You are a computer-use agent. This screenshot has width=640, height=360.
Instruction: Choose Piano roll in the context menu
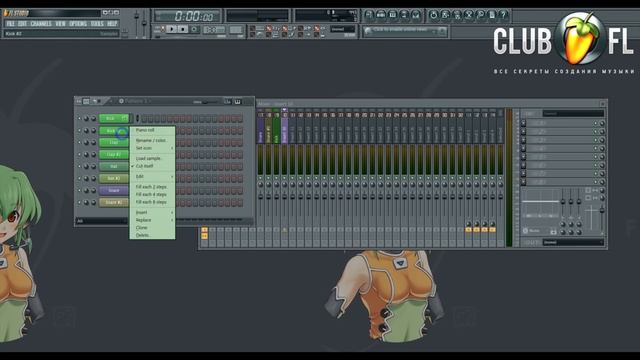152,130
